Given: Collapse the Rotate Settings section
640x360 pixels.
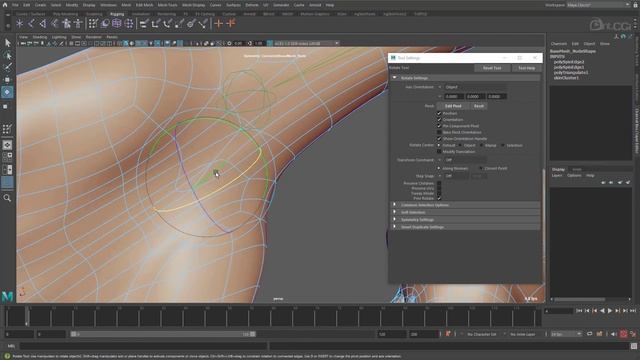Looking at the screenshot, I should (x=394, y=78).
